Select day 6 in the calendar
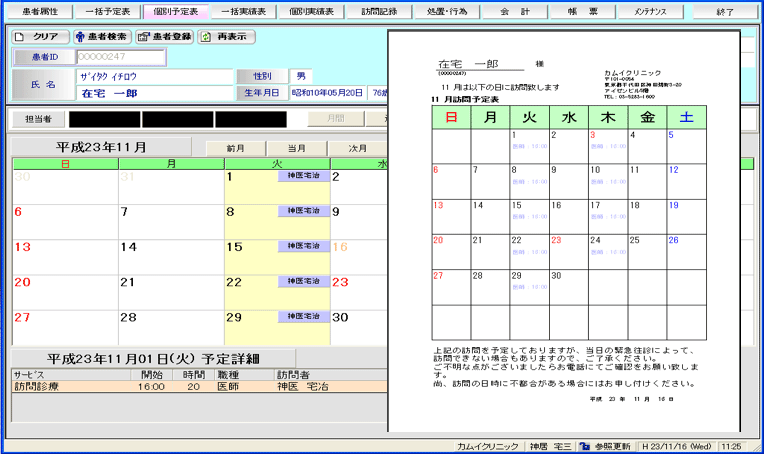Image resolution: width=764 pixels, height=454 pixels. [x=65, y=222]
